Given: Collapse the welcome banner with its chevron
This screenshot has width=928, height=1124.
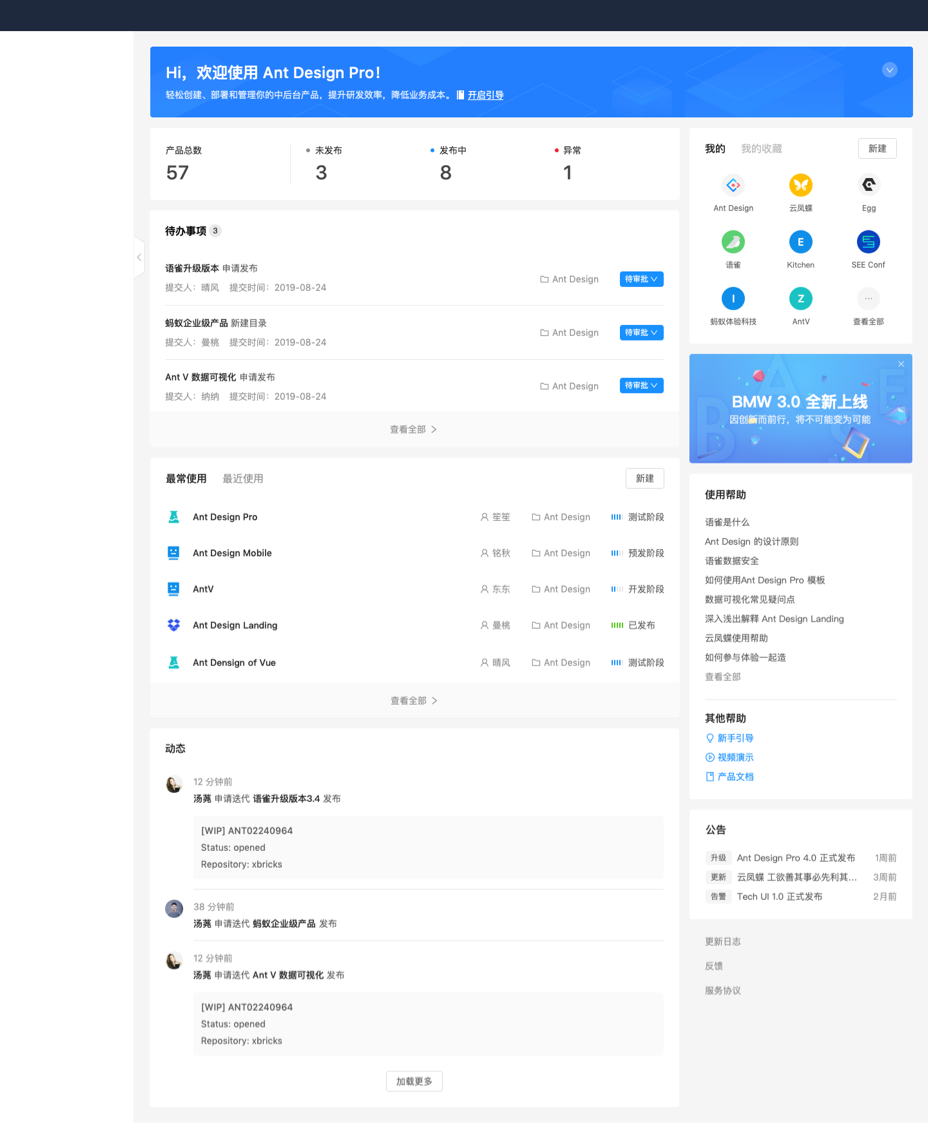Looking at the screenshot, I should click(x=890, y=69).
